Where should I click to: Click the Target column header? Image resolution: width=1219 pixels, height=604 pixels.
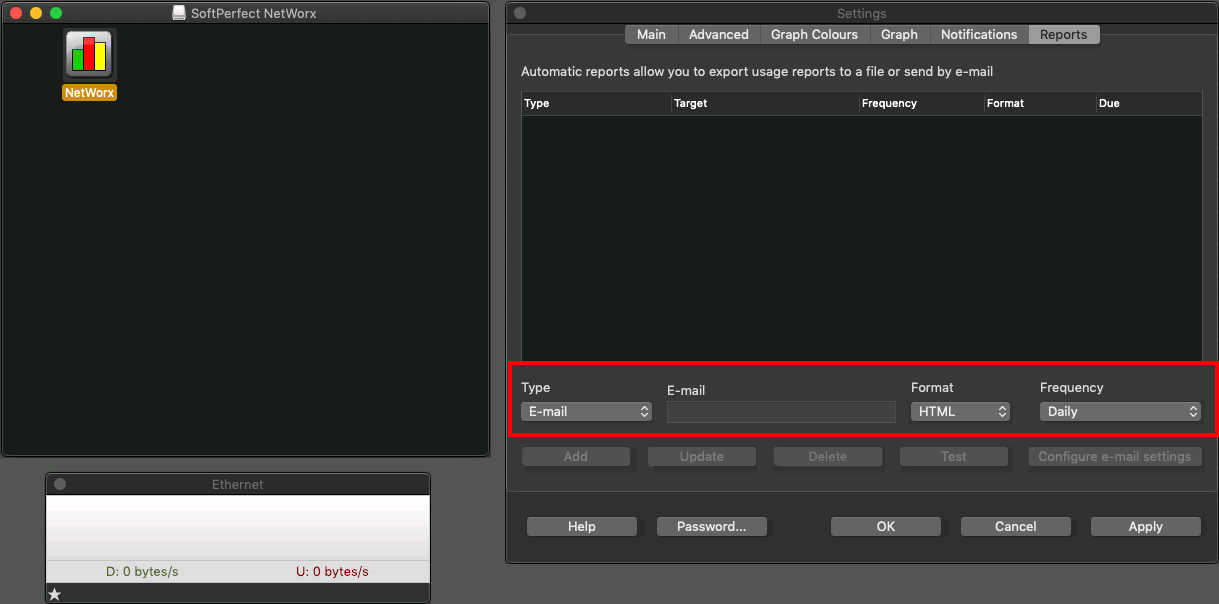click(765, 103)
